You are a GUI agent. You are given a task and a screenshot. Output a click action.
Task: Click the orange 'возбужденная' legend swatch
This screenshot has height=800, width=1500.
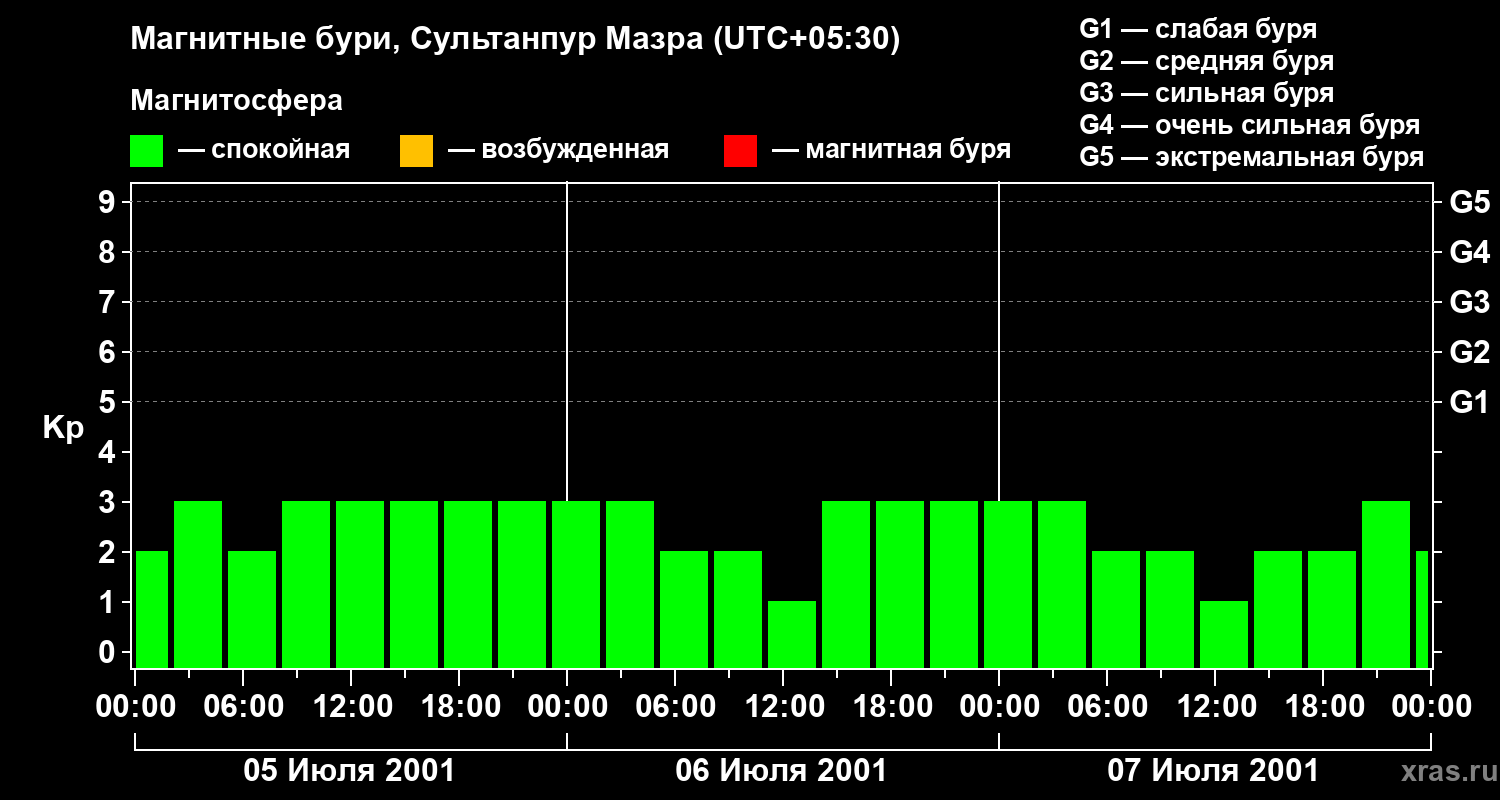pos(416,151)
